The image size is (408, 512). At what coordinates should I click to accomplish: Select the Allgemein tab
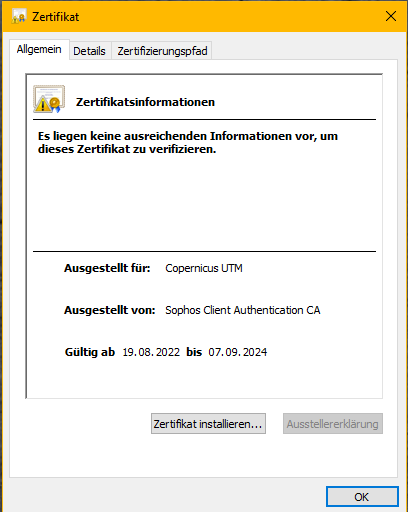tap(39, 50)
